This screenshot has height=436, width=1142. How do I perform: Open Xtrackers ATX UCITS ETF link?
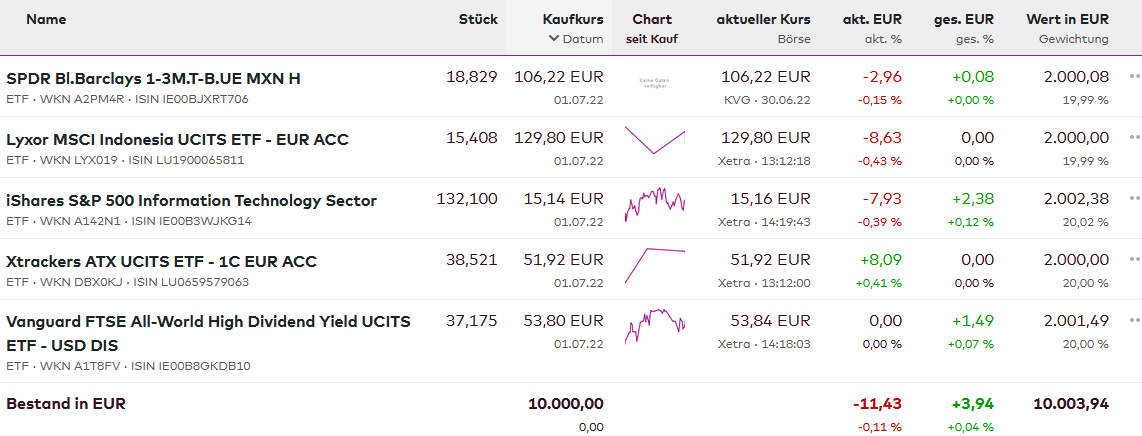(x=161, y=261)
